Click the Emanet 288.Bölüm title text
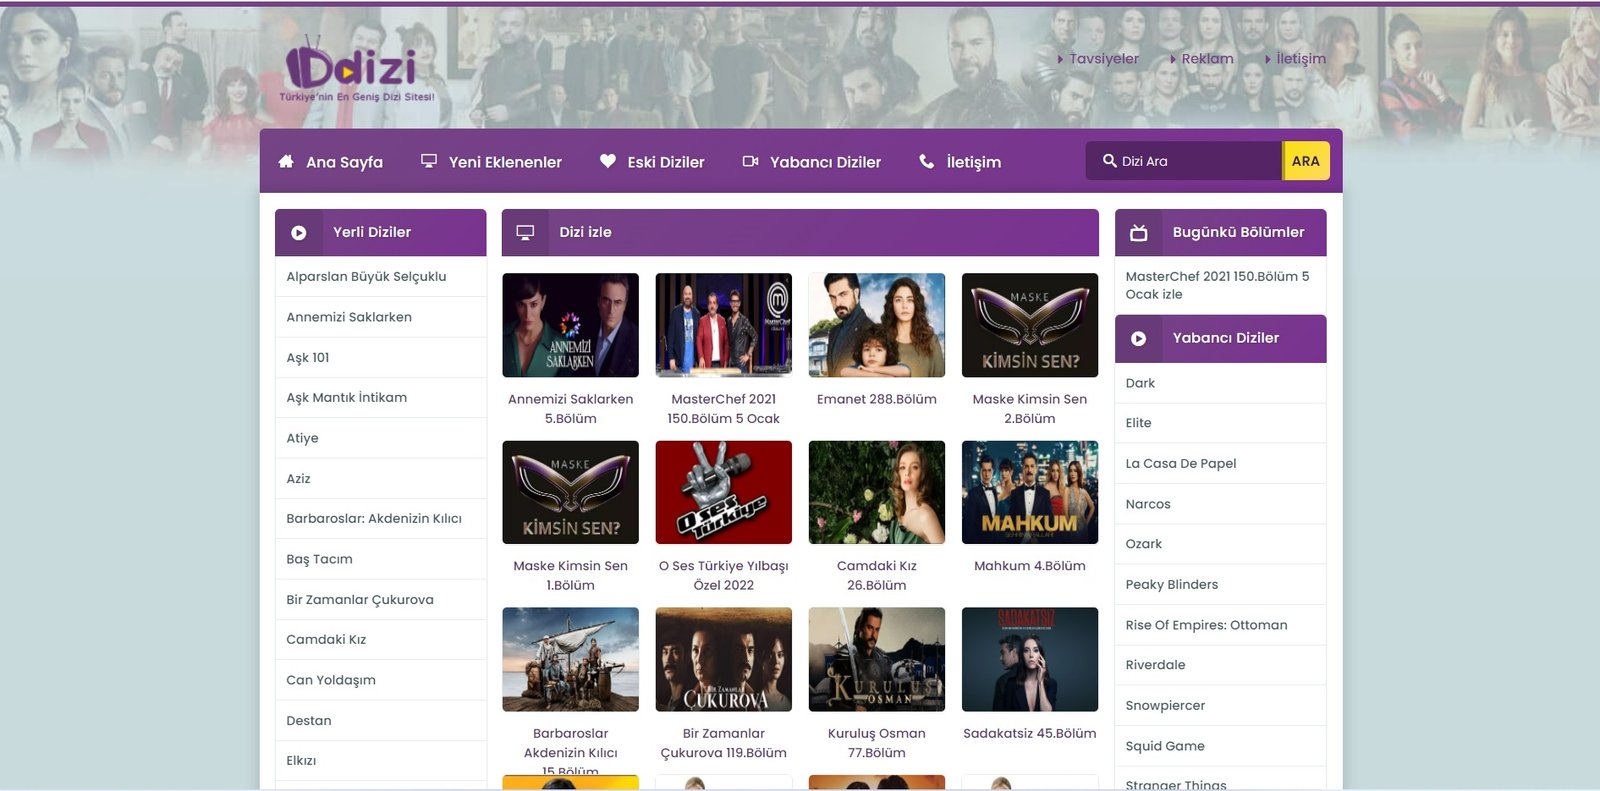Image resolution: width=1600 pixels, height=791 pixels. pos(876,399)
